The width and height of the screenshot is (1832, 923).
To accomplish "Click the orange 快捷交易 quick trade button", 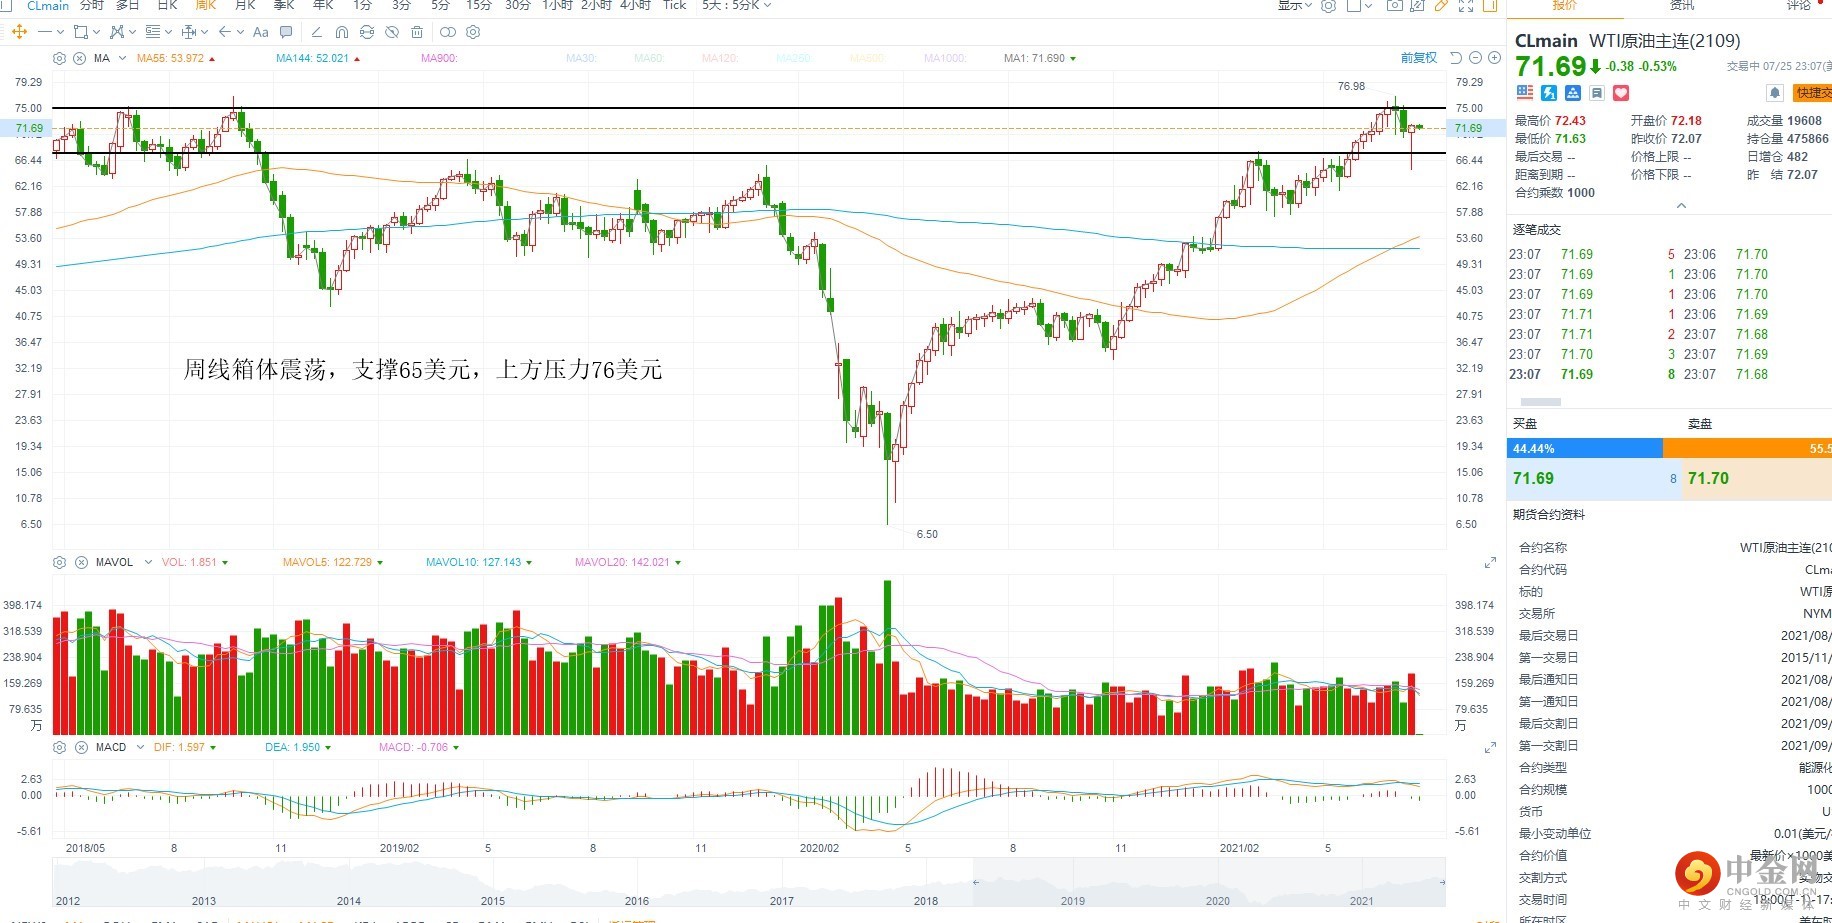I will tap(1812, 93).
